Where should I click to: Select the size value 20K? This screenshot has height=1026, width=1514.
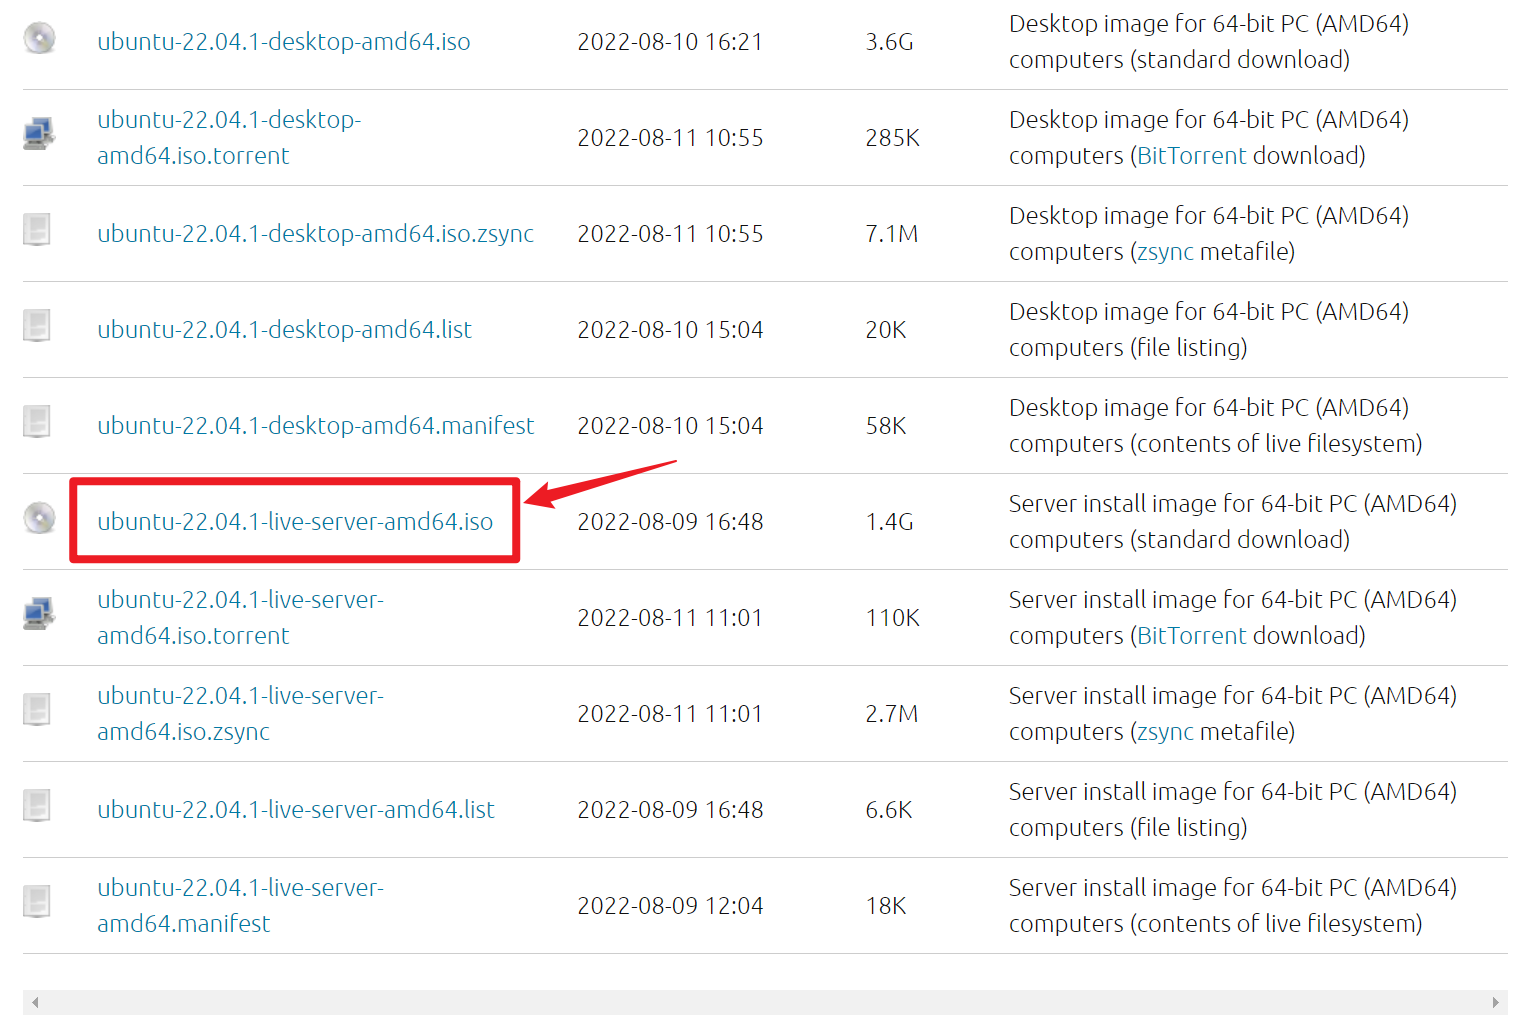pos(886,330)
